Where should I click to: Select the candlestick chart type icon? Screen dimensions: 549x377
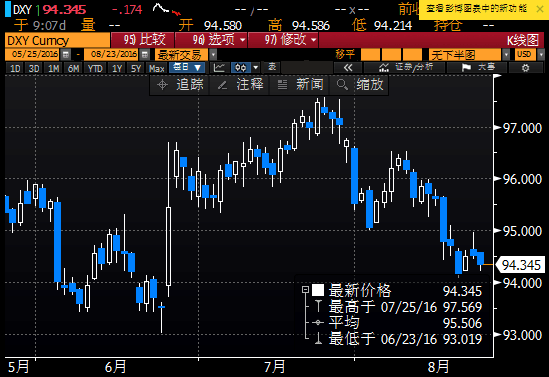241,68
